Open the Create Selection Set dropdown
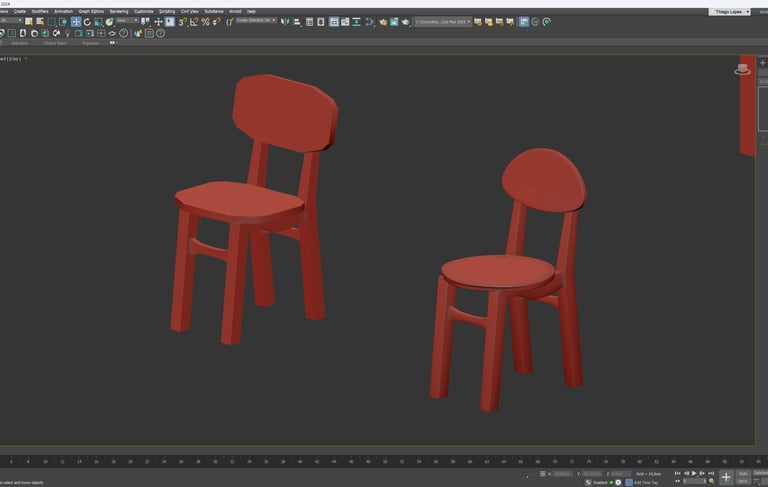Screen dimensions: 768x487 [x=256, y=20]
